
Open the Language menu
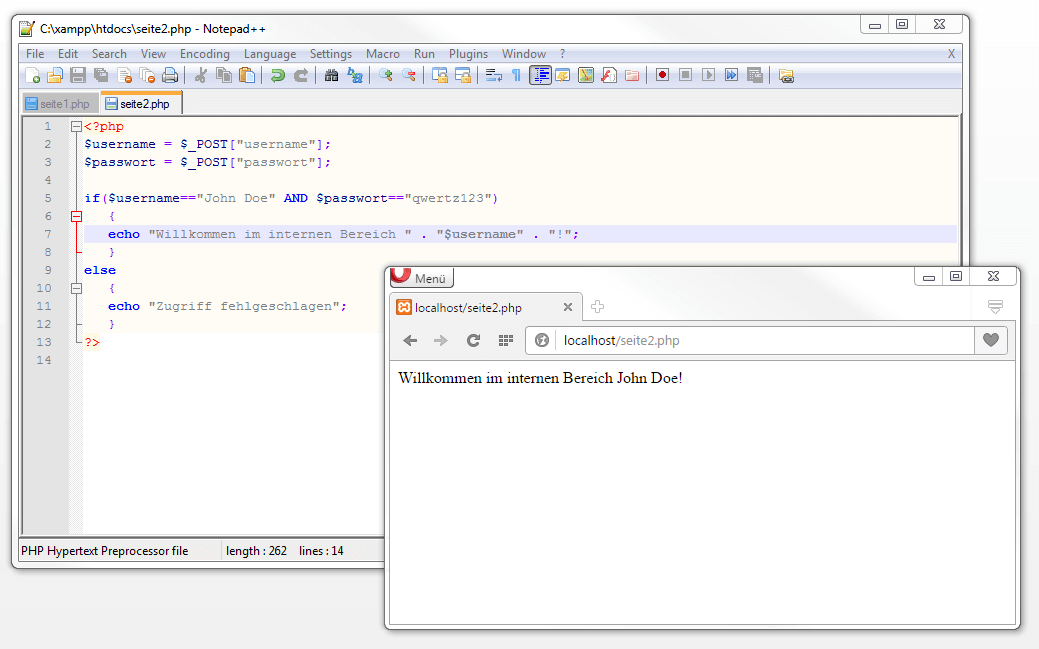point(270,54)
